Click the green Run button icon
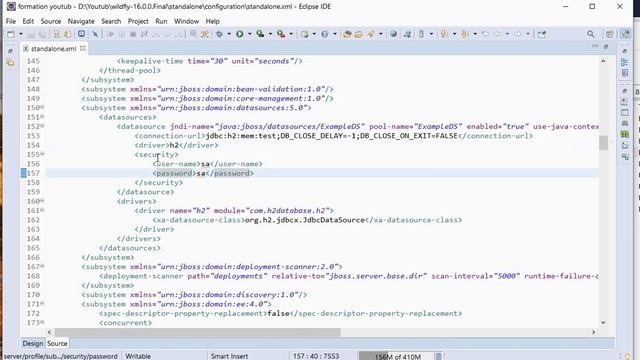 pos(240,34)
